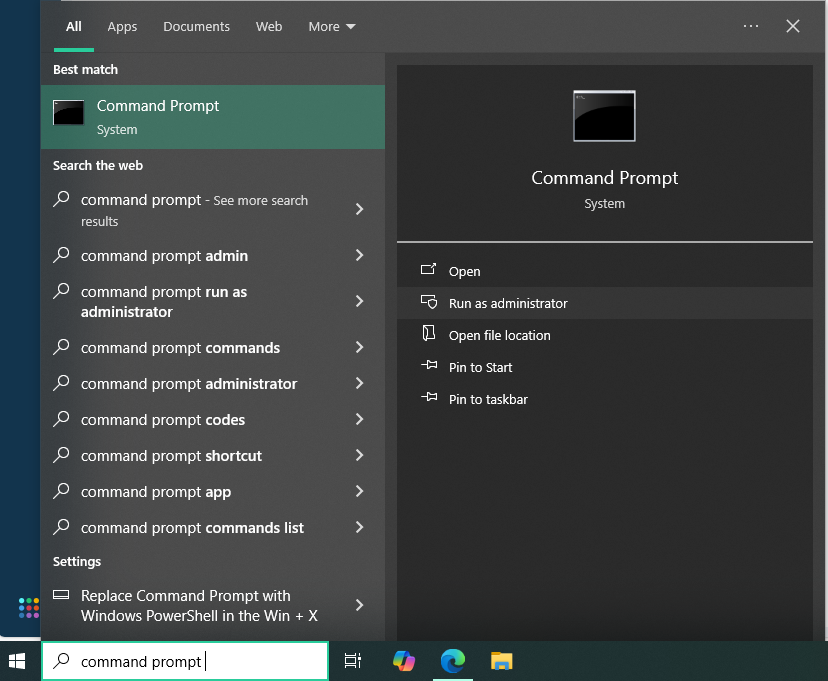Open Microsoft Edge from the taskbar

point(453,661)
